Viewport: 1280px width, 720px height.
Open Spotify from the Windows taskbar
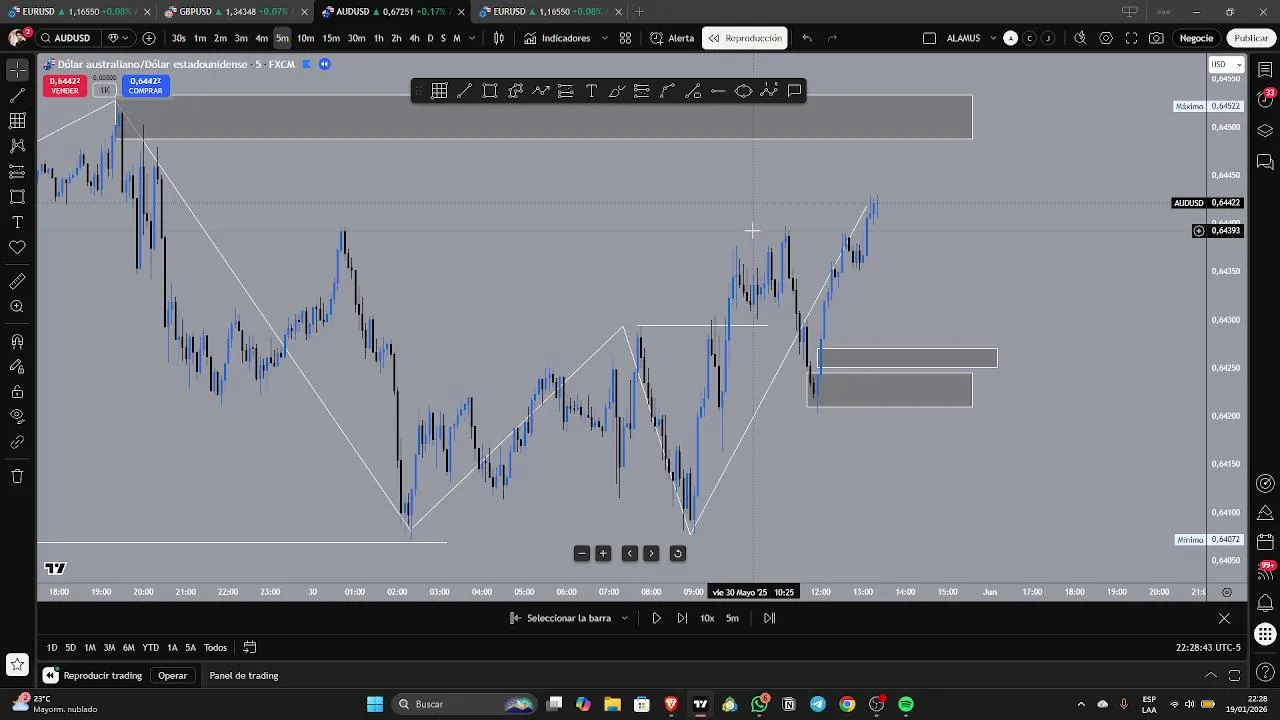[x=906, y=704]
